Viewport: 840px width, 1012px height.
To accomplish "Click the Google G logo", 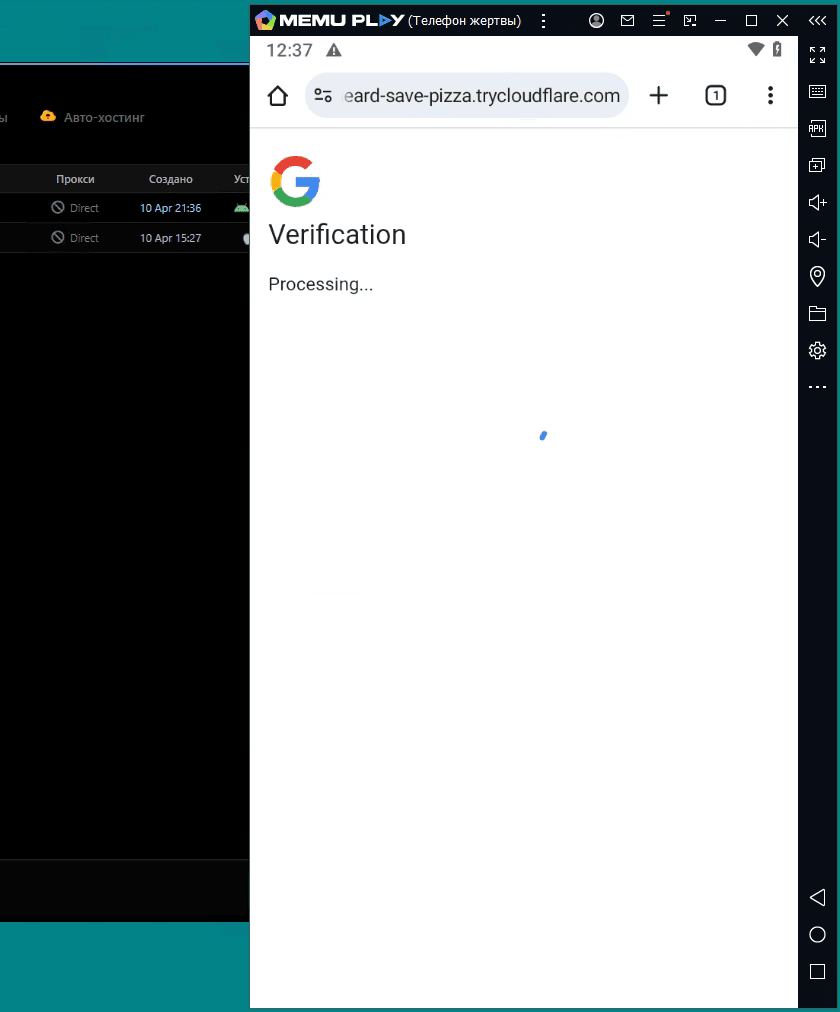I will (295, 181).
